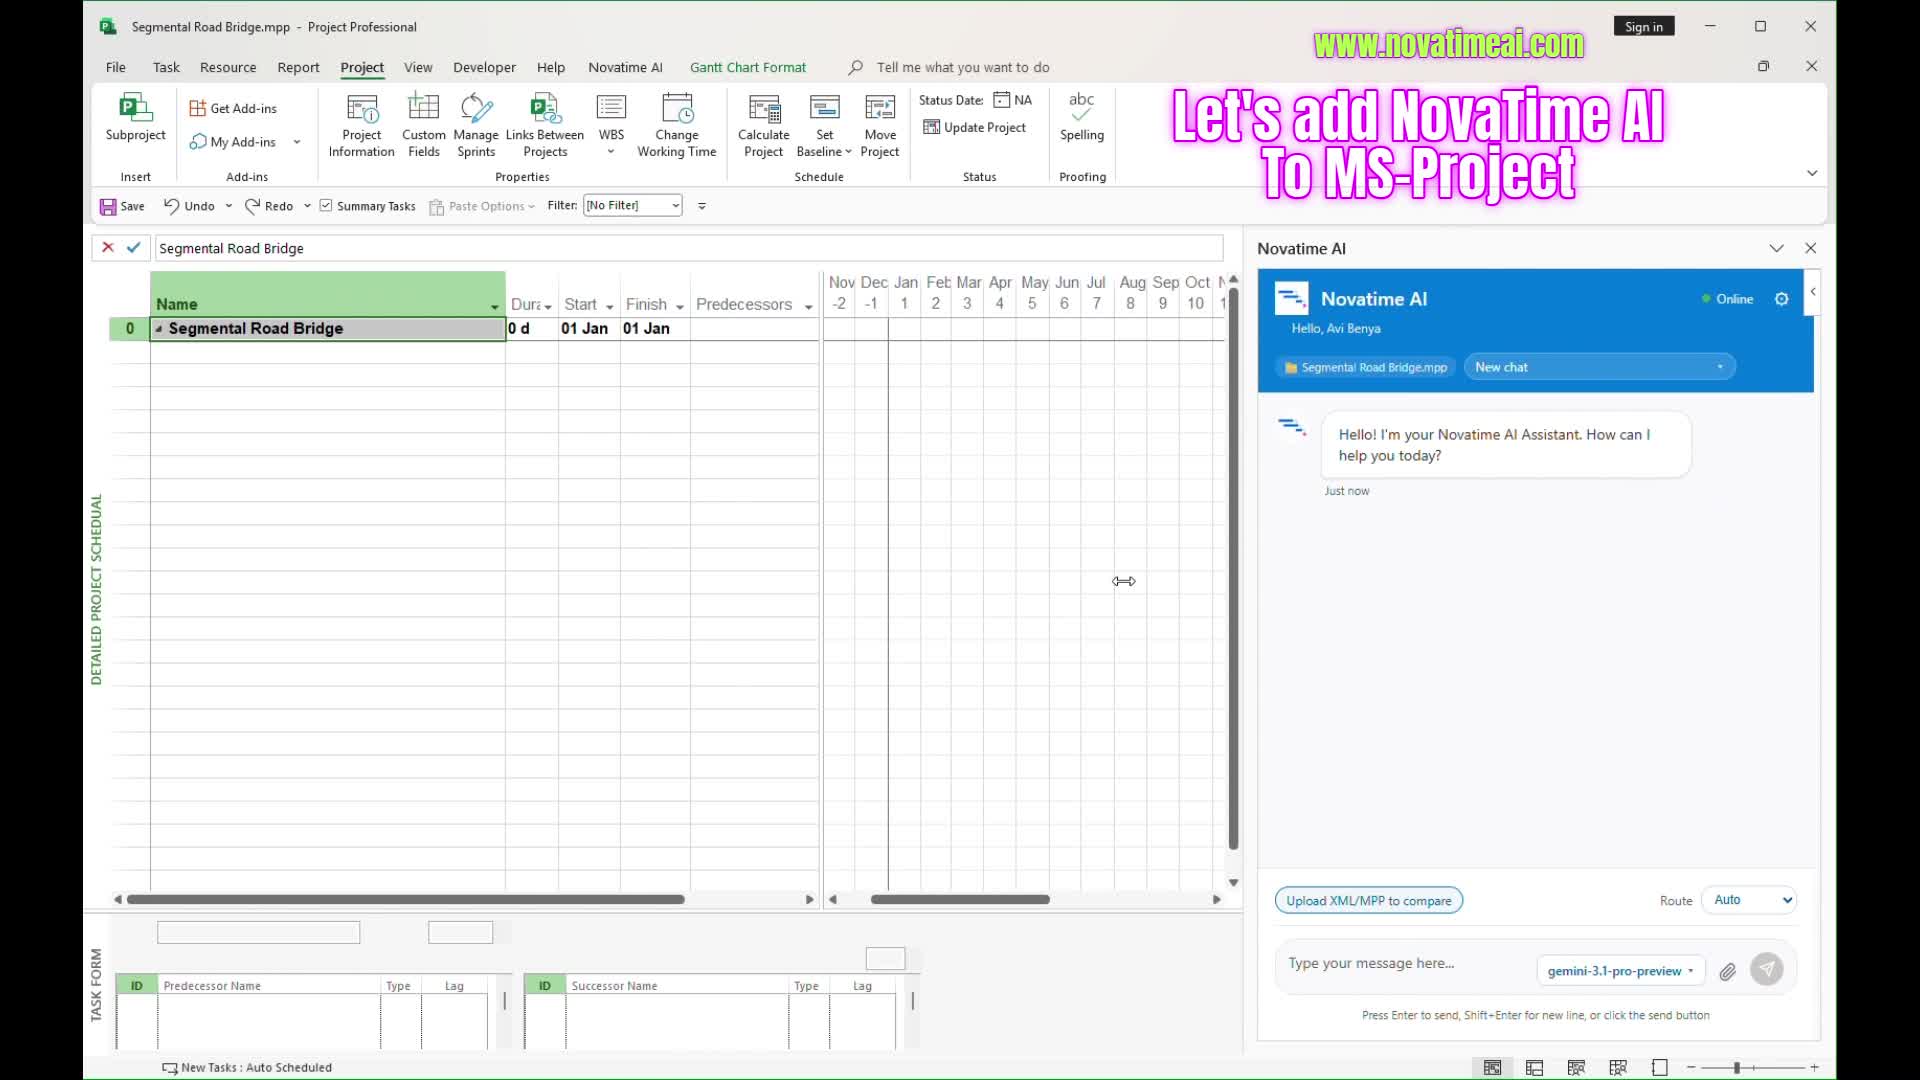1920x1080 pixels.
Task: Open Novatime AI pane options chevron
Action: click(x=1776, y=249)
